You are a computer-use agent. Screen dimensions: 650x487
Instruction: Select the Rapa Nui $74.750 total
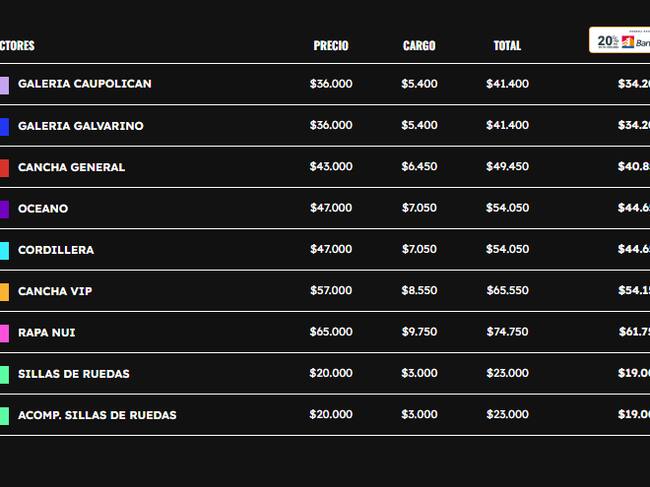[507, 332]
